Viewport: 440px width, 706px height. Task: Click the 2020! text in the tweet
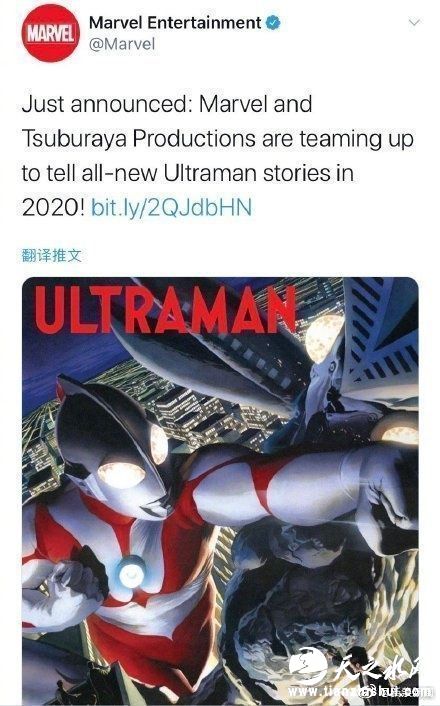coord(53,208)
